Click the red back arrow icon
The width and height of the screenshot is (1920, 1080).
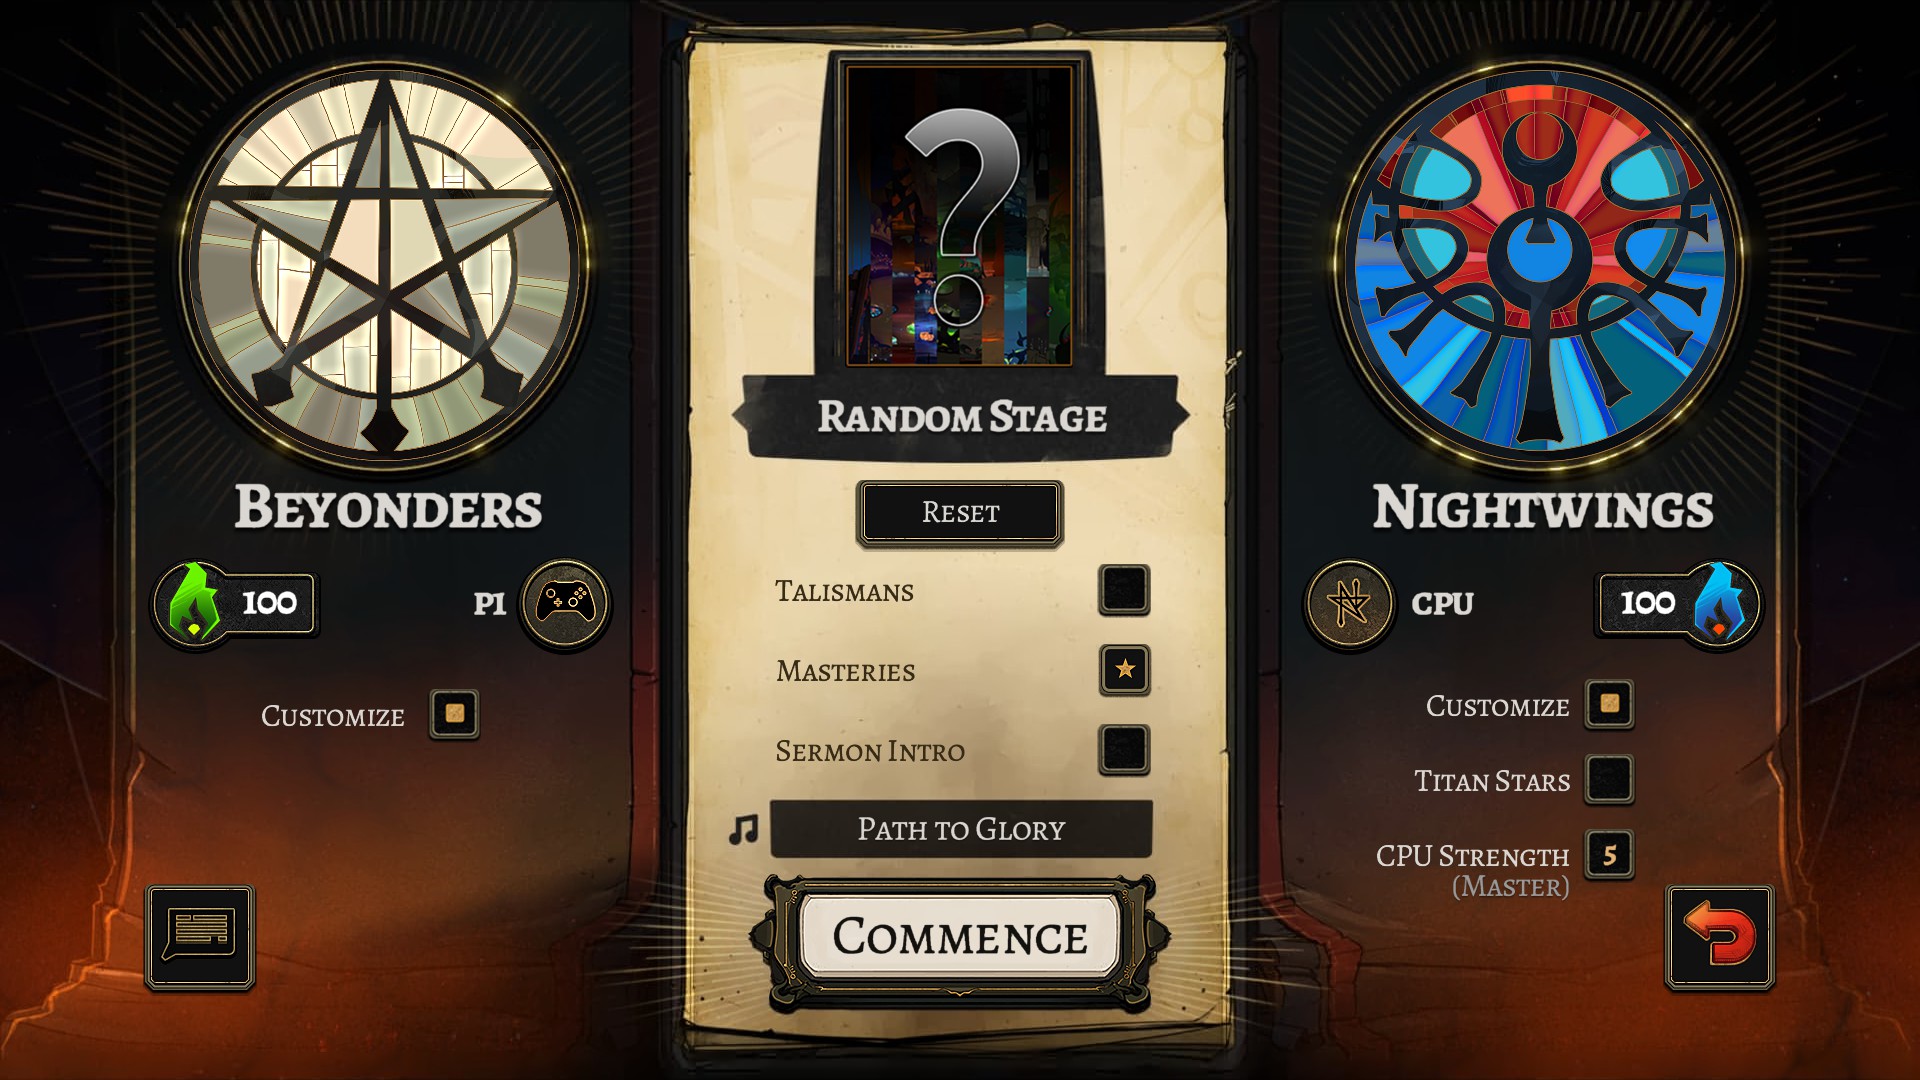1720,937
